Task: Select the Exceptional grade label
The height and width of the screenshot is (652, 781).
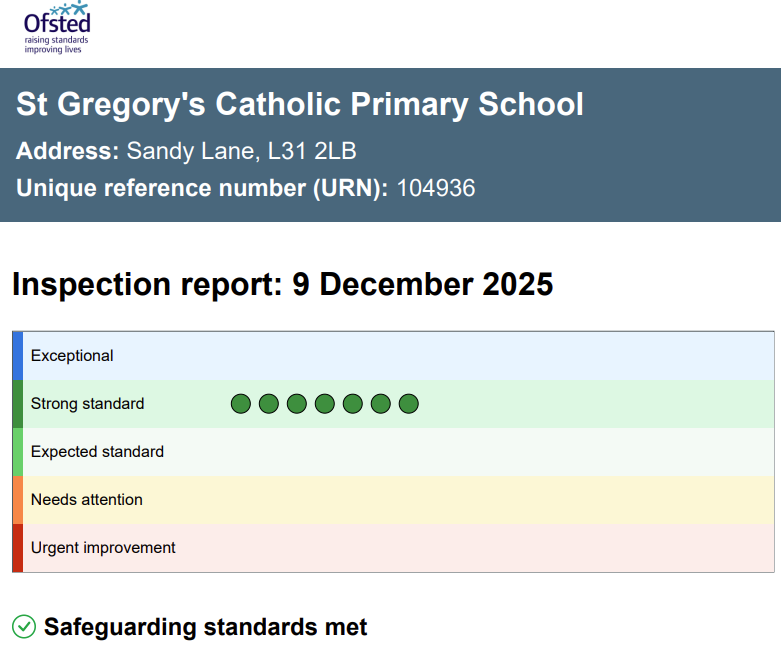Action: point(72,356)
